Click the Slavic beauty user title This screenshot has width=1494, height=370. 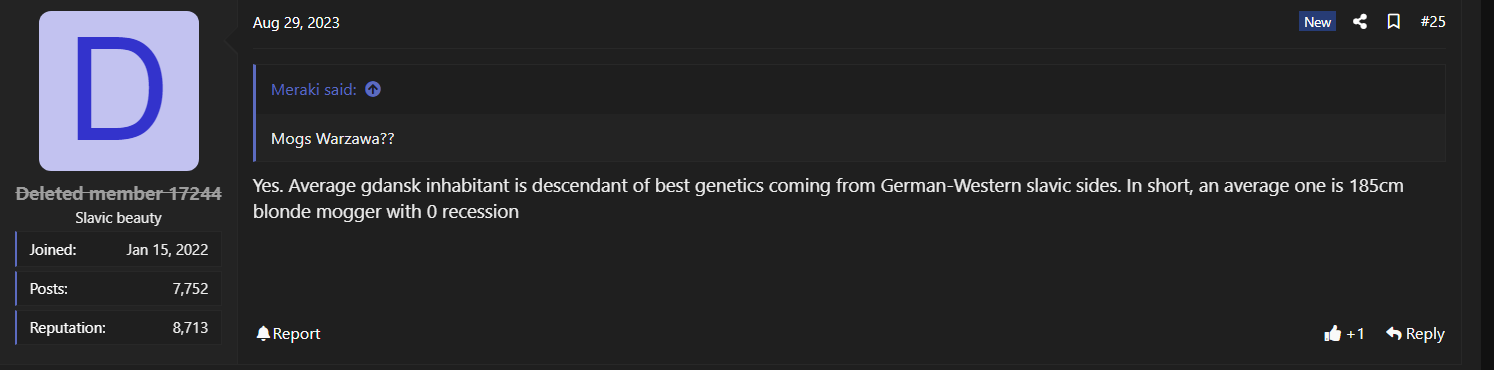[119, 217]
